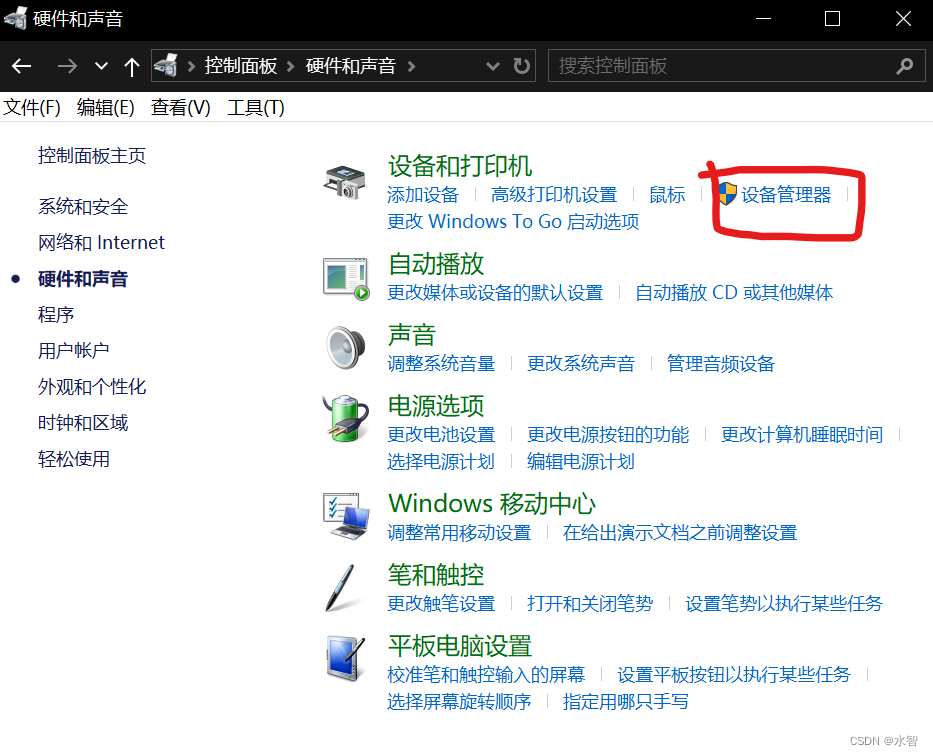The height and width of the screenshot is (756, 933).
Task: Open the 工具(T) menu
Action: click(256, 108)
